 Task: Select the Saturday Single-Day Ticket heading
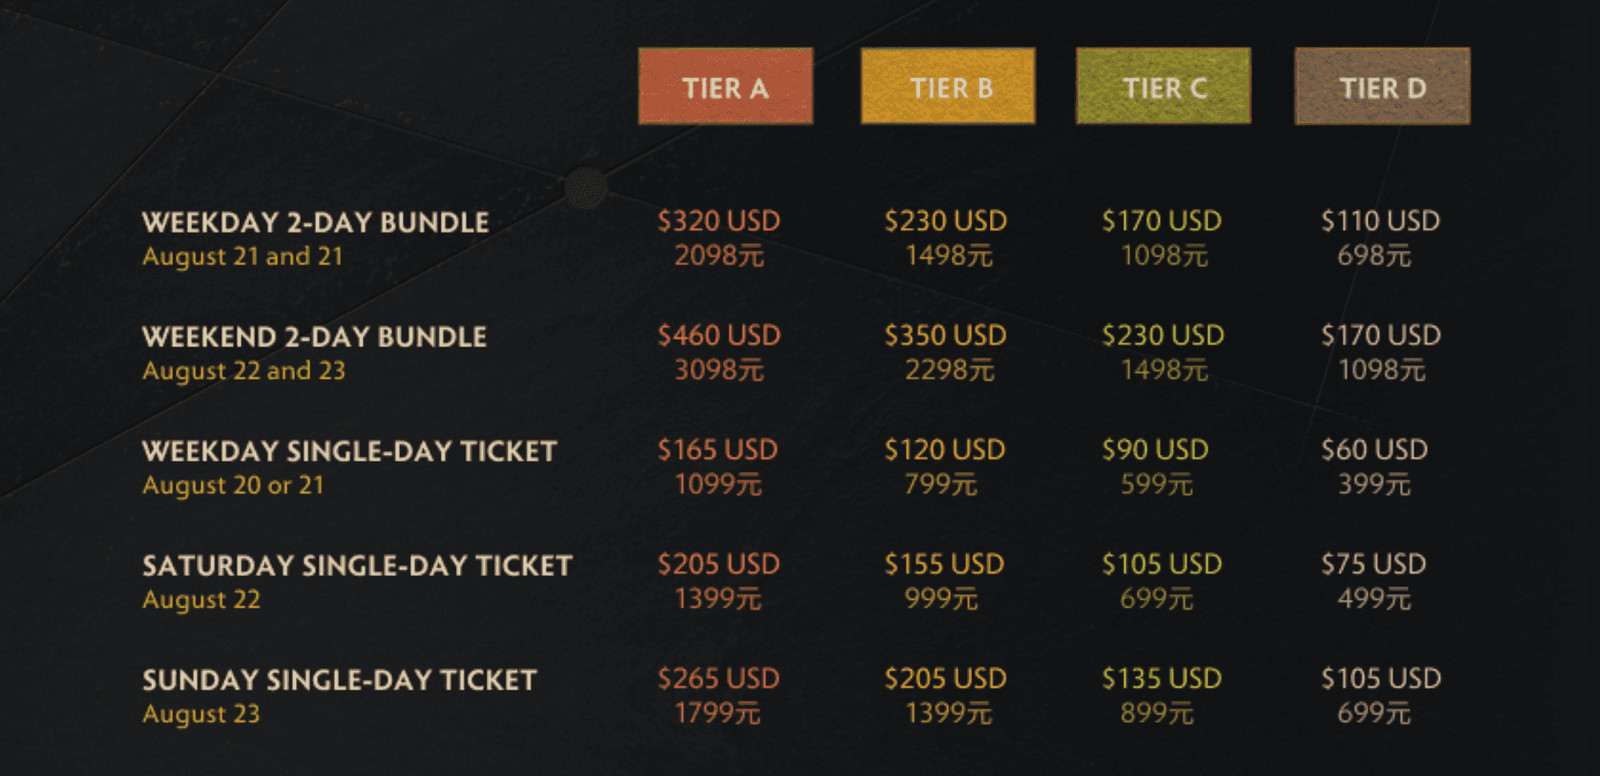click(357, 566)
